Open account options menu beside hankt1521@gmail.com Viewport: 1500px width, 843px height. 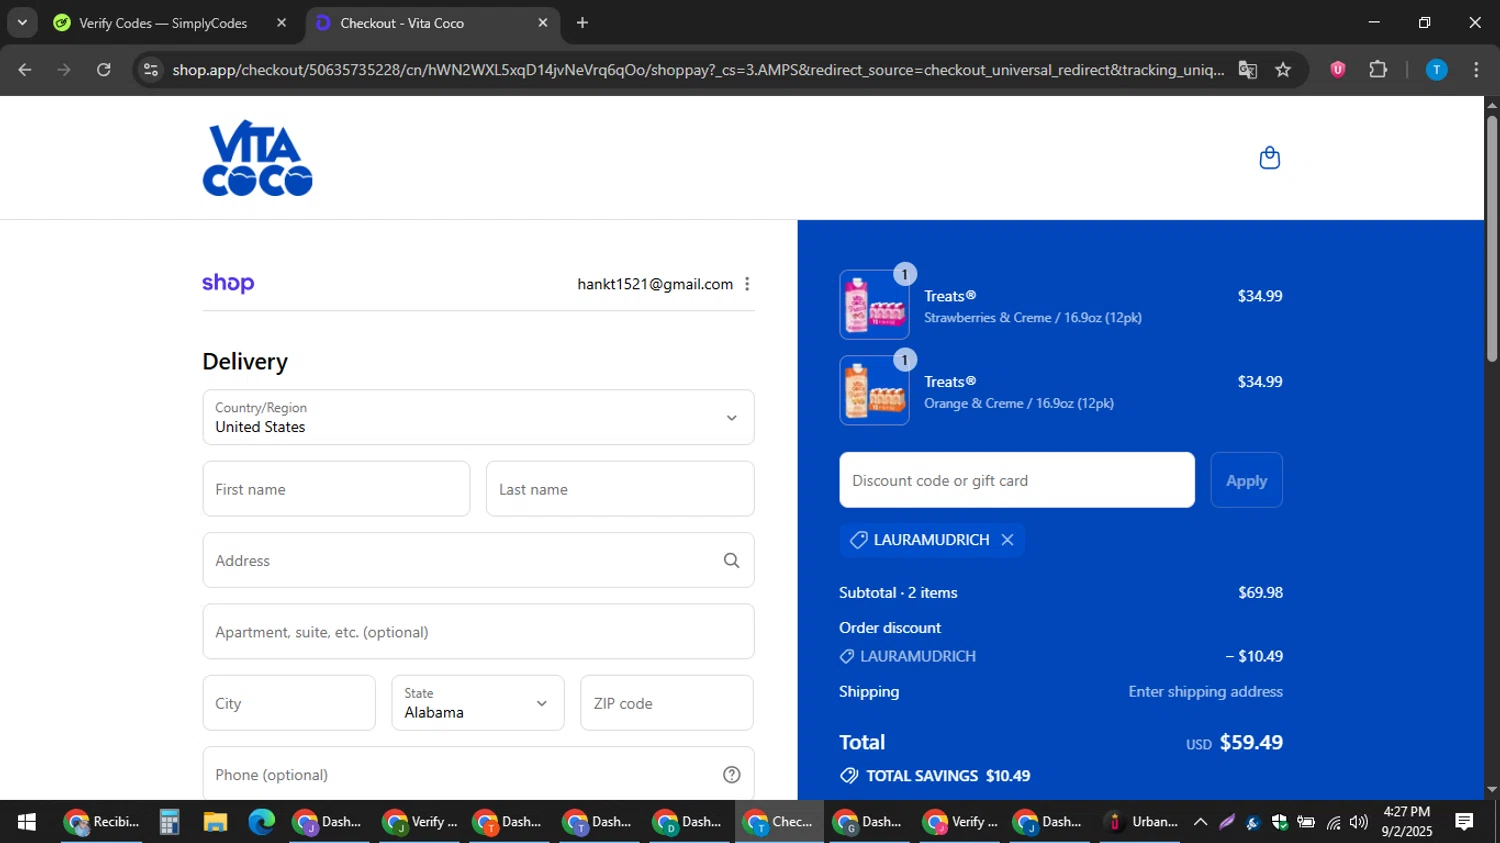click(x=747, y=284)
